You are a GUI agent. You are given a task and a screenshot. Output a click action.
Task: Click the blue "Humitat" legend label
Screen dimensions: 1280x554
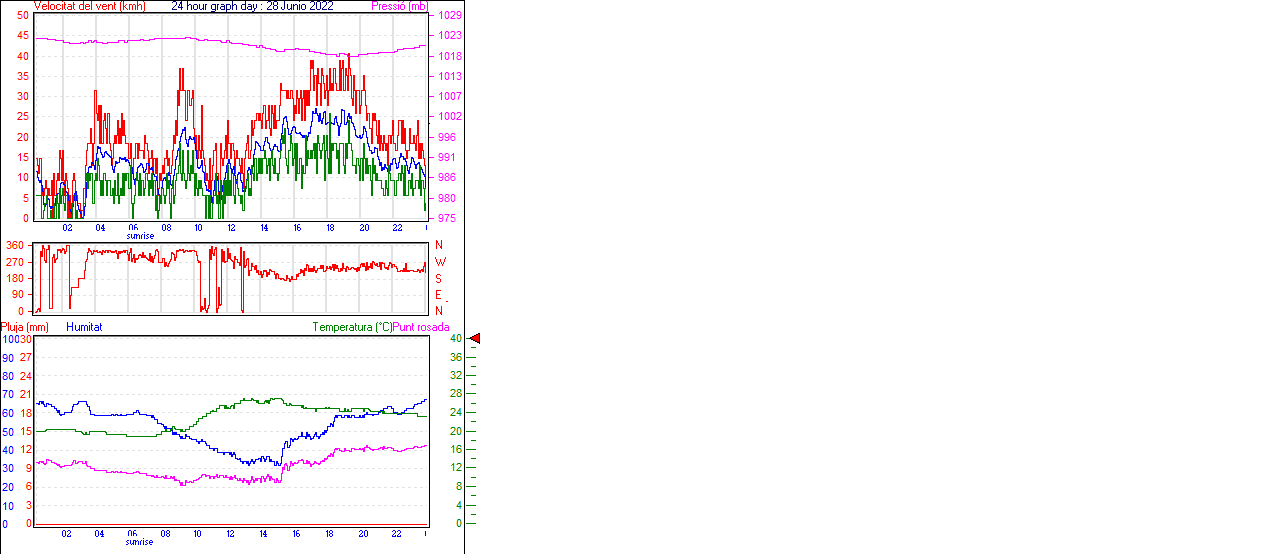84,327
